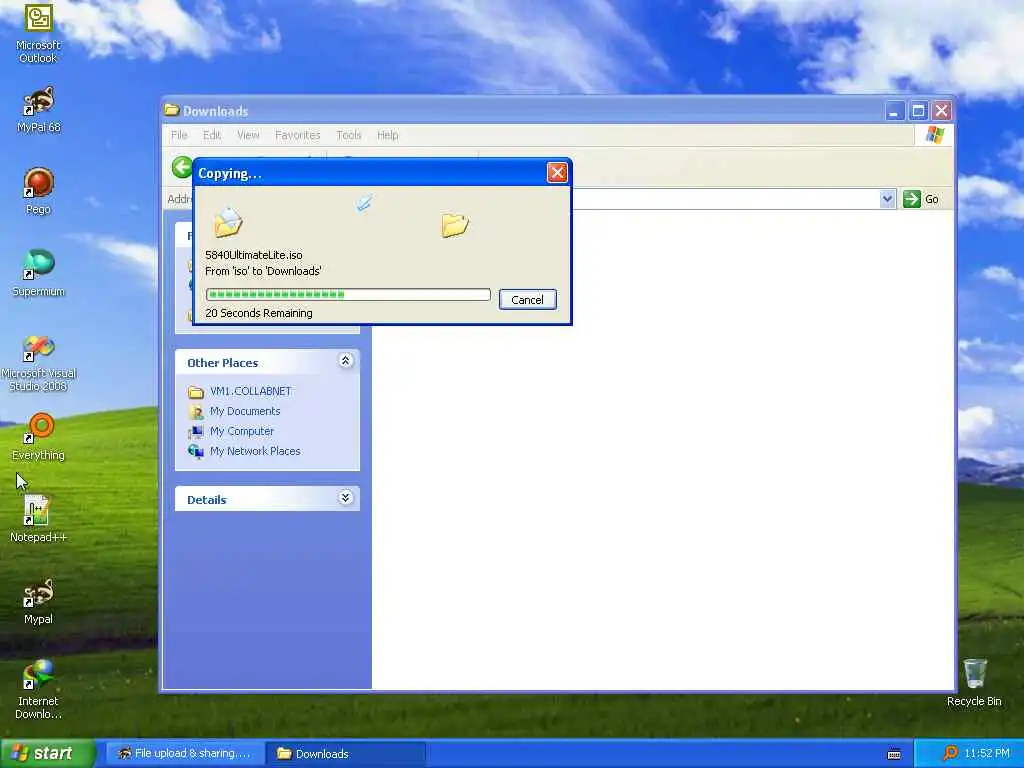This screenshot has height=768, width=1024.
Task: Click the keyboard icon in system tray
Action: click(x=894, y=754)
